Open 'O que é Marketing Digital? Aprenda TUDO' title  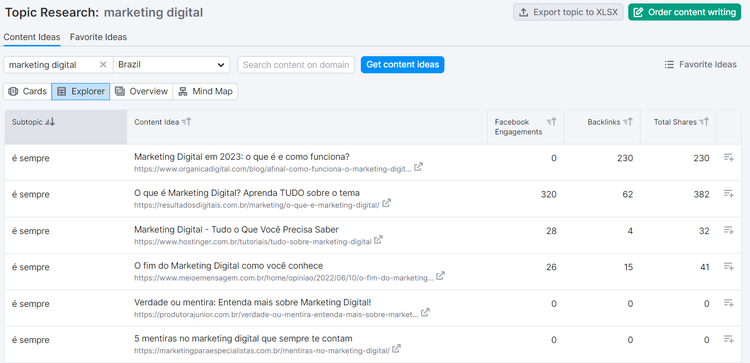(247, 193)
